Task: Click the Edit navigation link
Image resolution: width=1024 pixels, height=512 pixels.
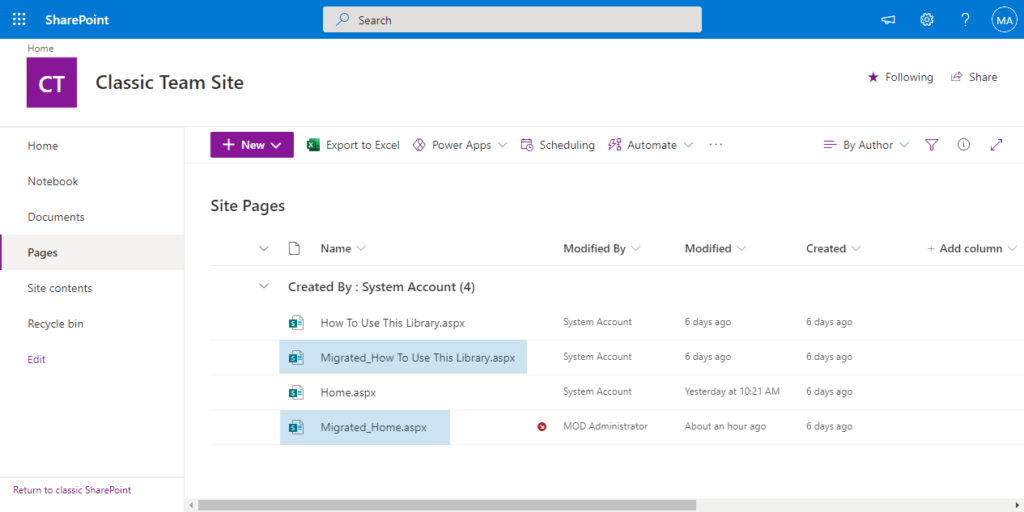Action: click(37, 359)
